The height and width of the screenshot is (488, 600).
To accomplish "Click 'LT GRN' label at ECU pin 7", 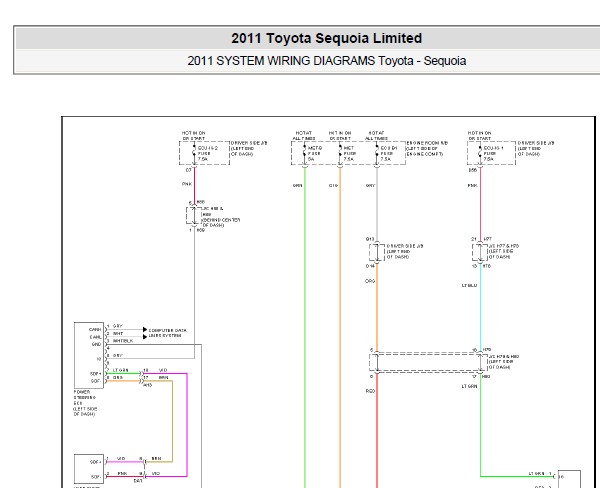I will (121, 370).
